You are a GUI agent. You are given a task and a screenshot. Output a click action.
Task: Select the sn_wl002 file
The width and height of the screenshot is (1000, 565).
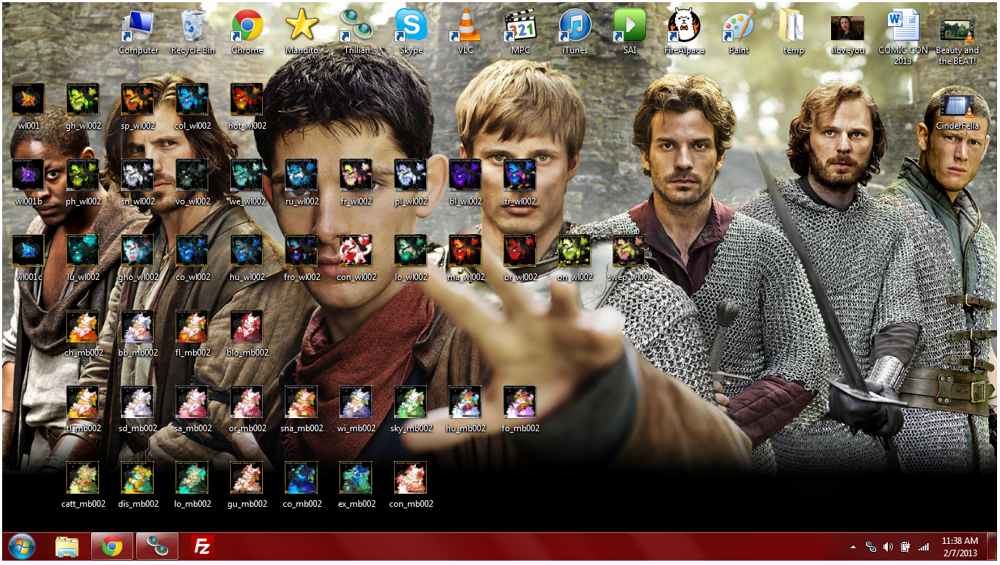click(x=138, y=183)
